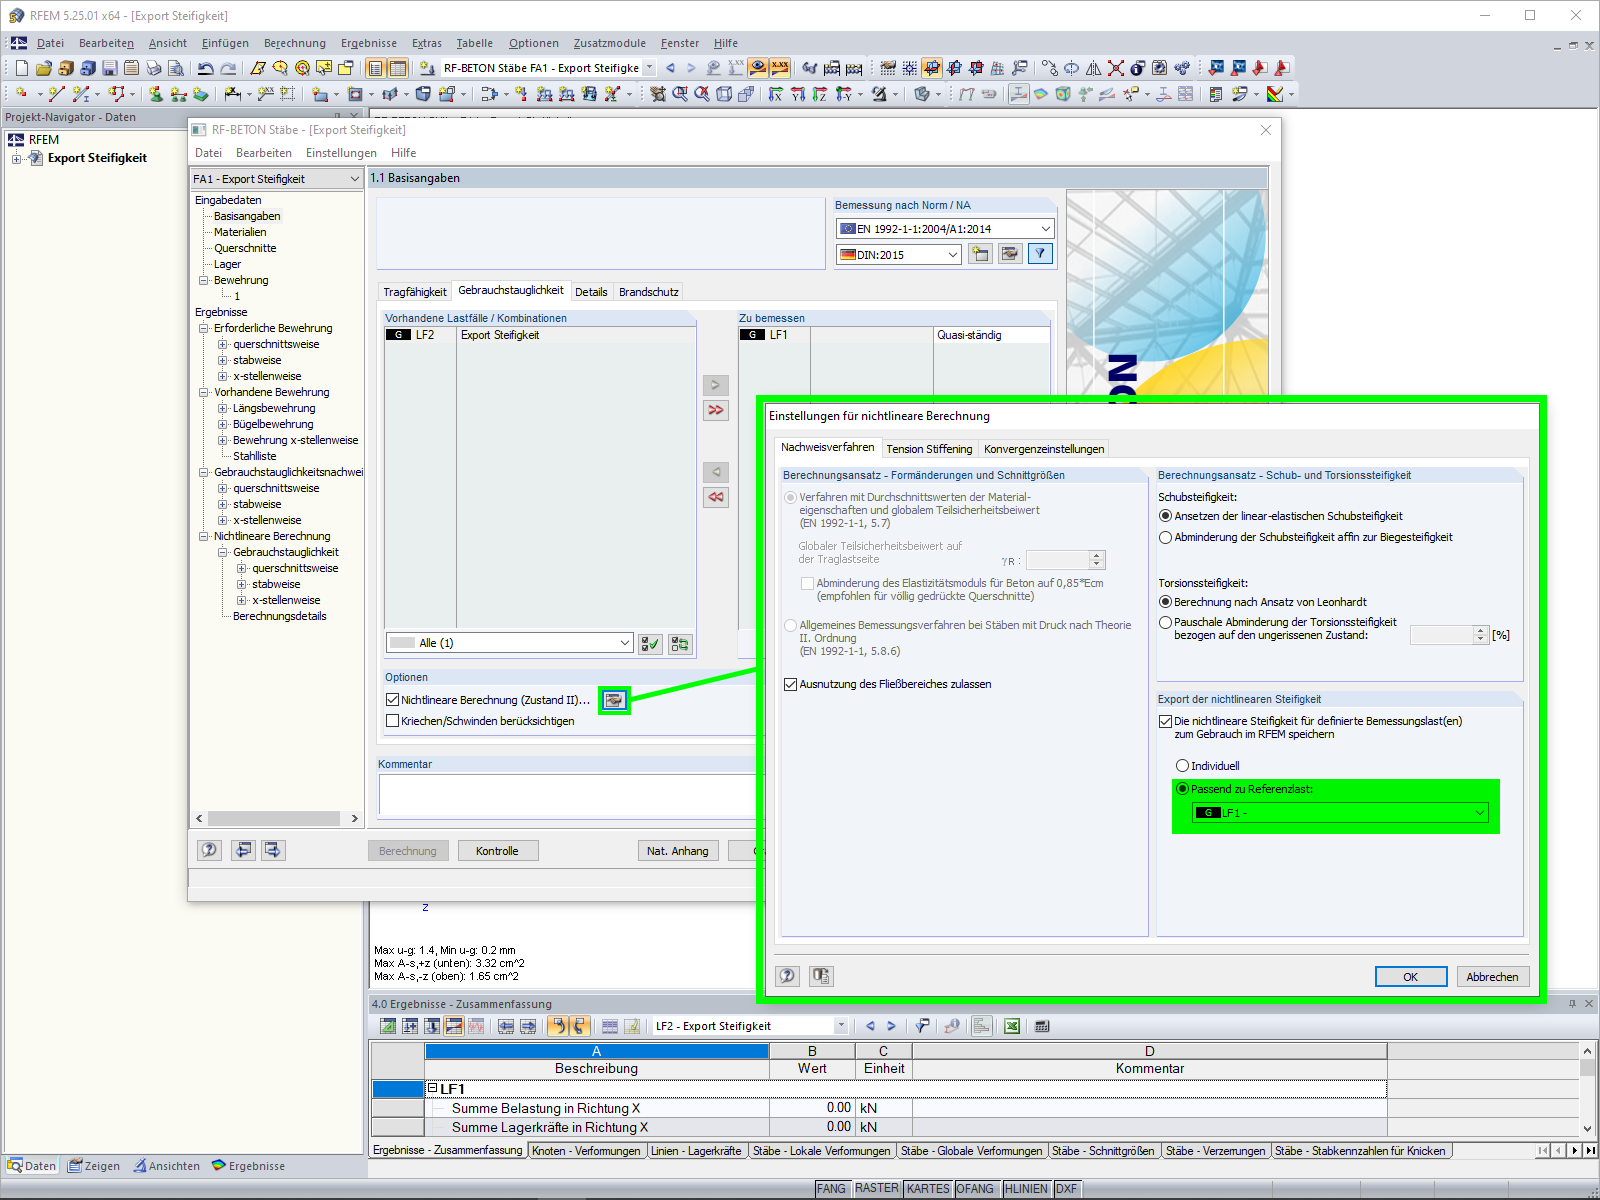Click the New document icon in the main toolbar
This screenshot has width=1600, height=1200.
tap(21, 68)
